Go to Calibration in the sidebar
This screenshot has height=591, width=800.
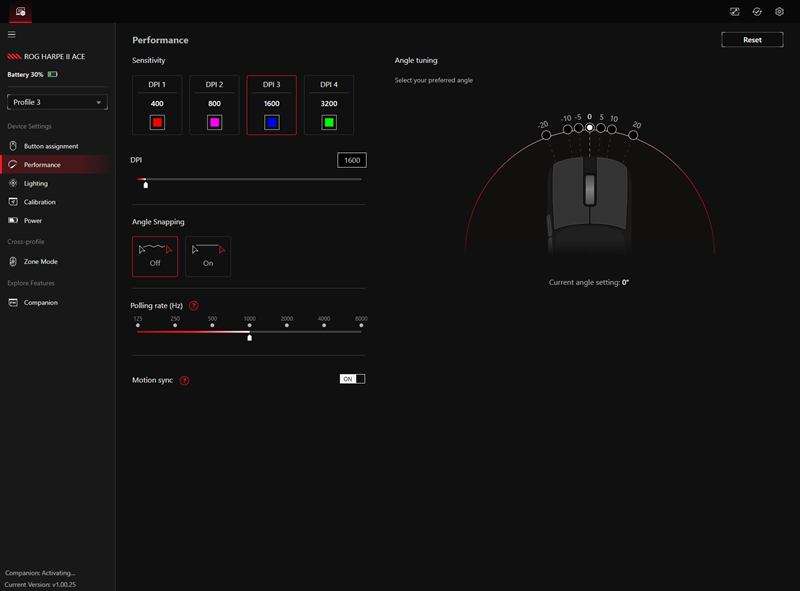40,202
